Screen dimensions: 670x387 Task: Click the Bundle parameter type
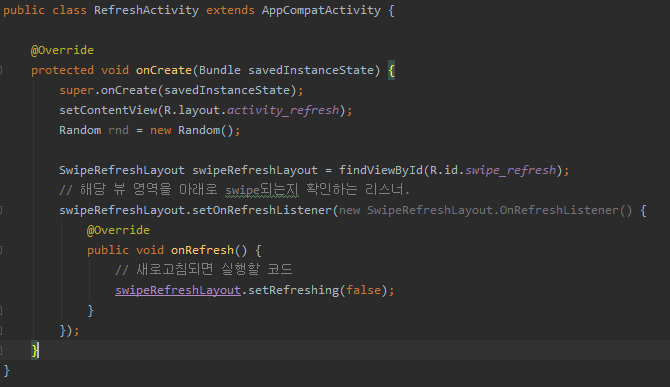click(220, 70)
